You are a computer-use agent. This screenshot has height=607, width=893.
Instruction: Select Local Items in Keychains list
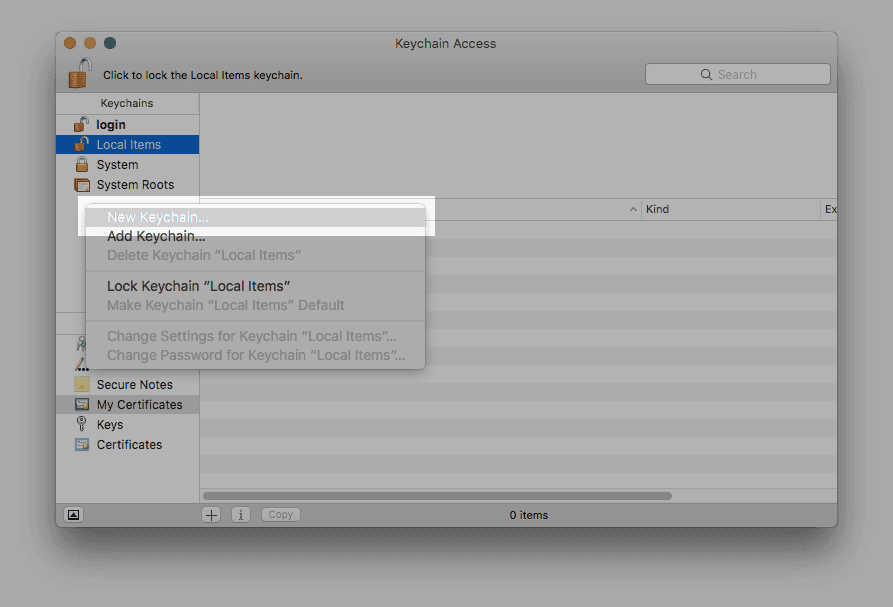(128, 145)
